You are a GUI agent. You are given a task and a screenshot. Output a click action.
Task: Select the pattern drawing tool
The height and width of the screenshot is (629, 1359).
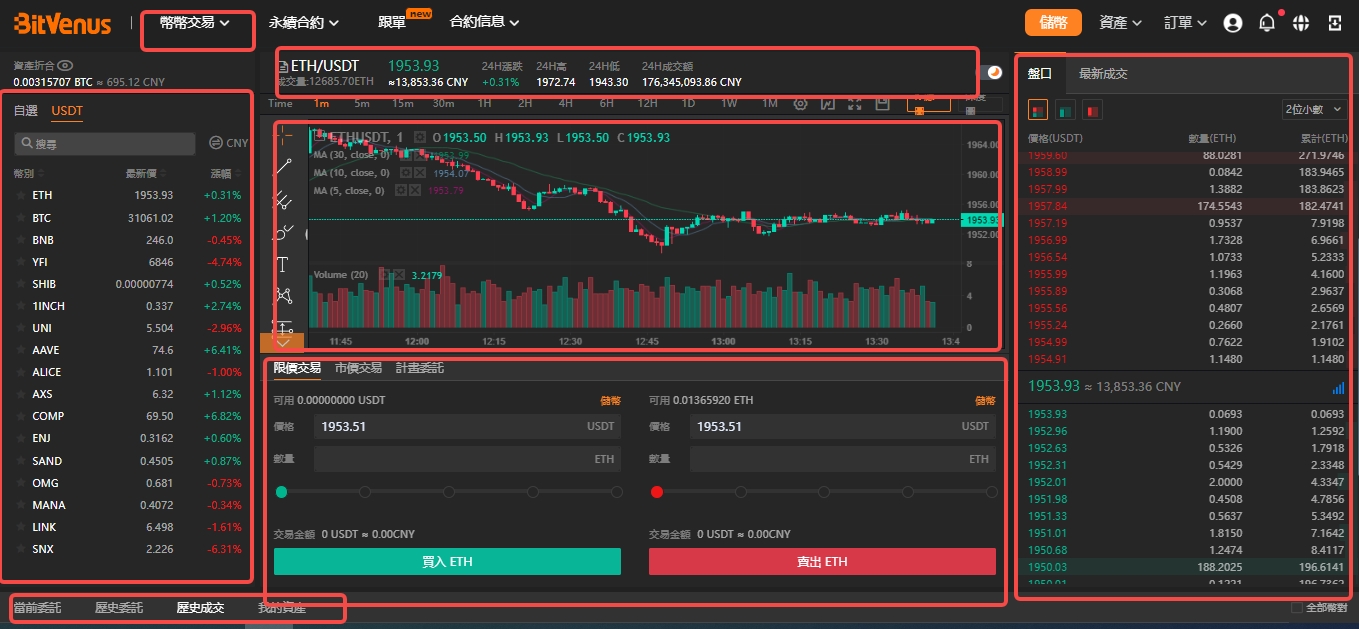[283, 297]
